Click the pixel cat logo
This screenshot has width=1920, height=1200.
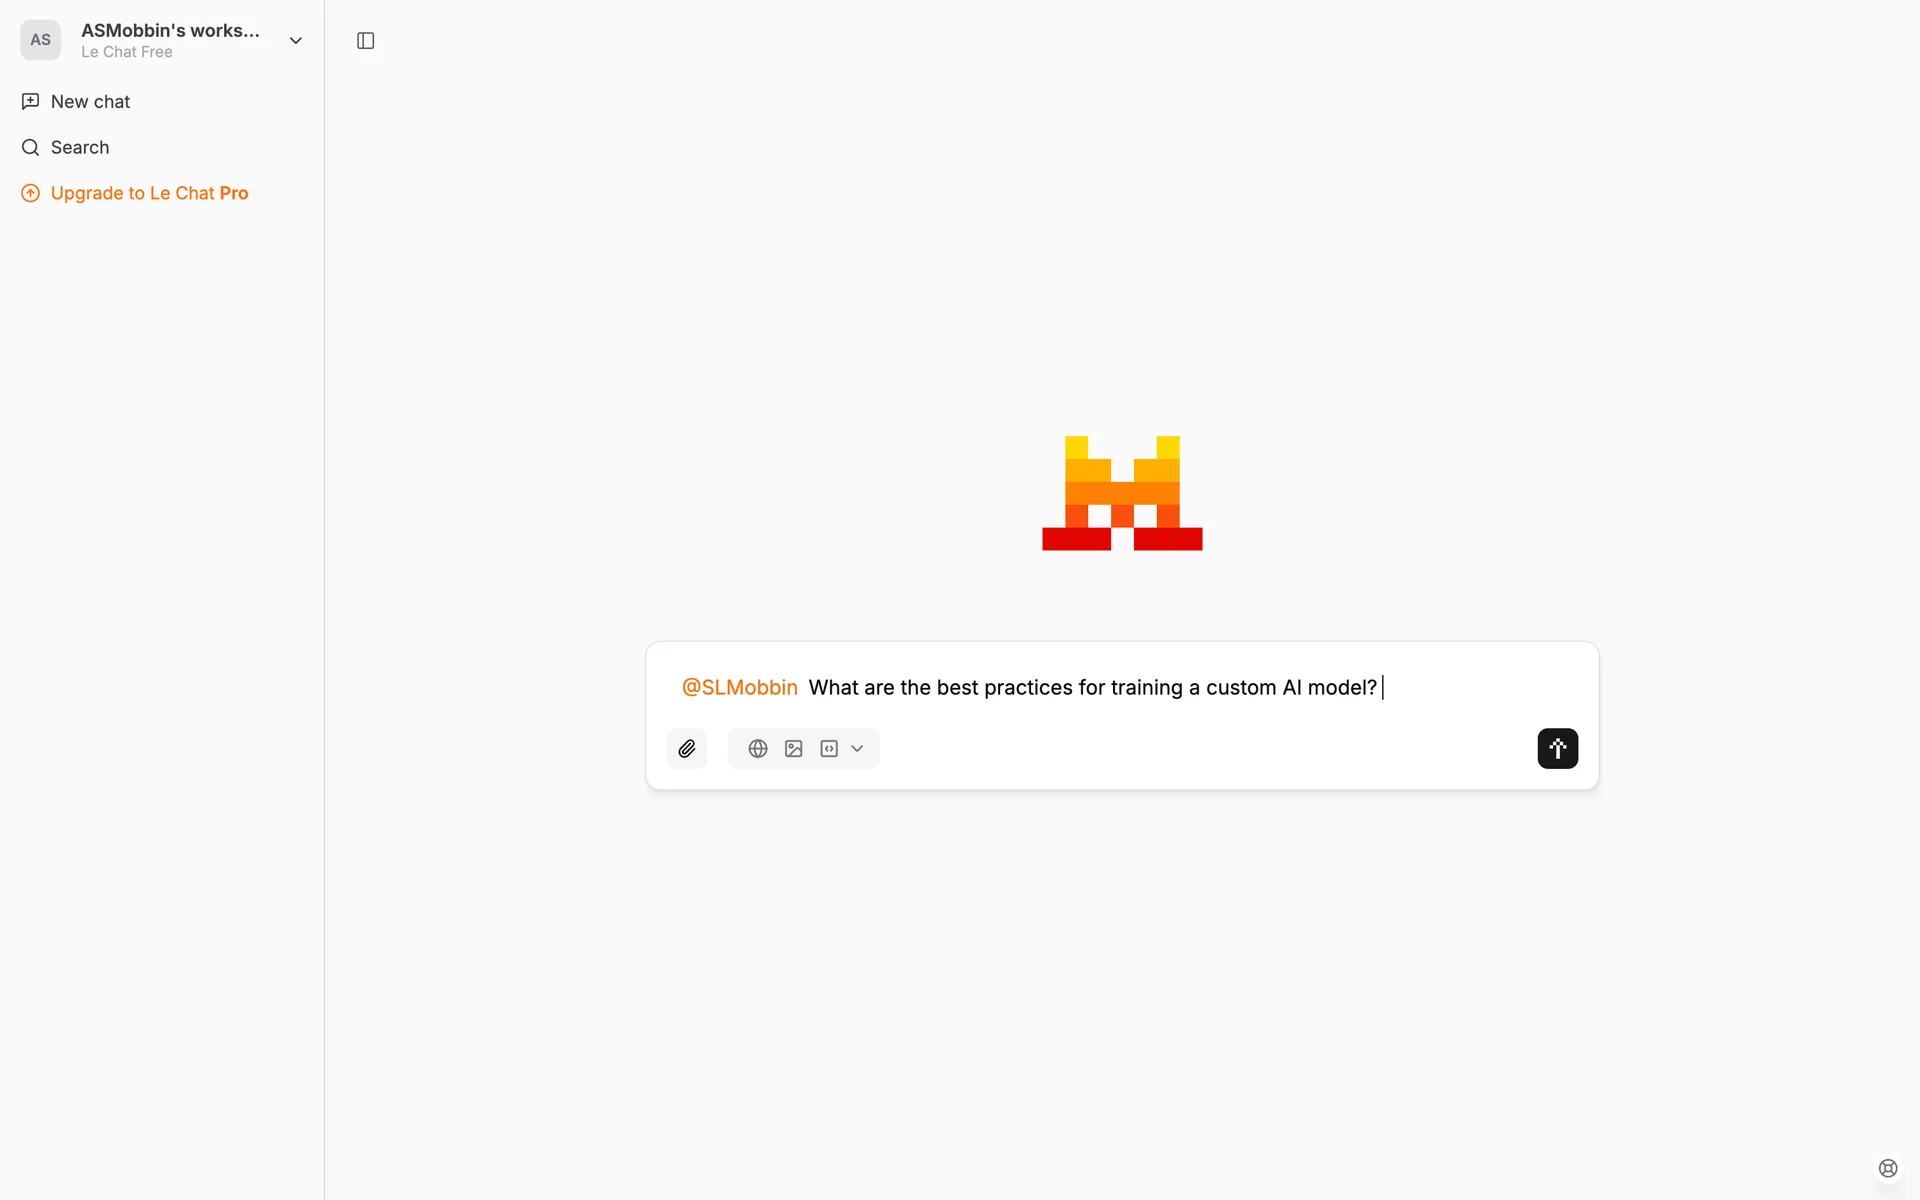tap(1122, 493)
